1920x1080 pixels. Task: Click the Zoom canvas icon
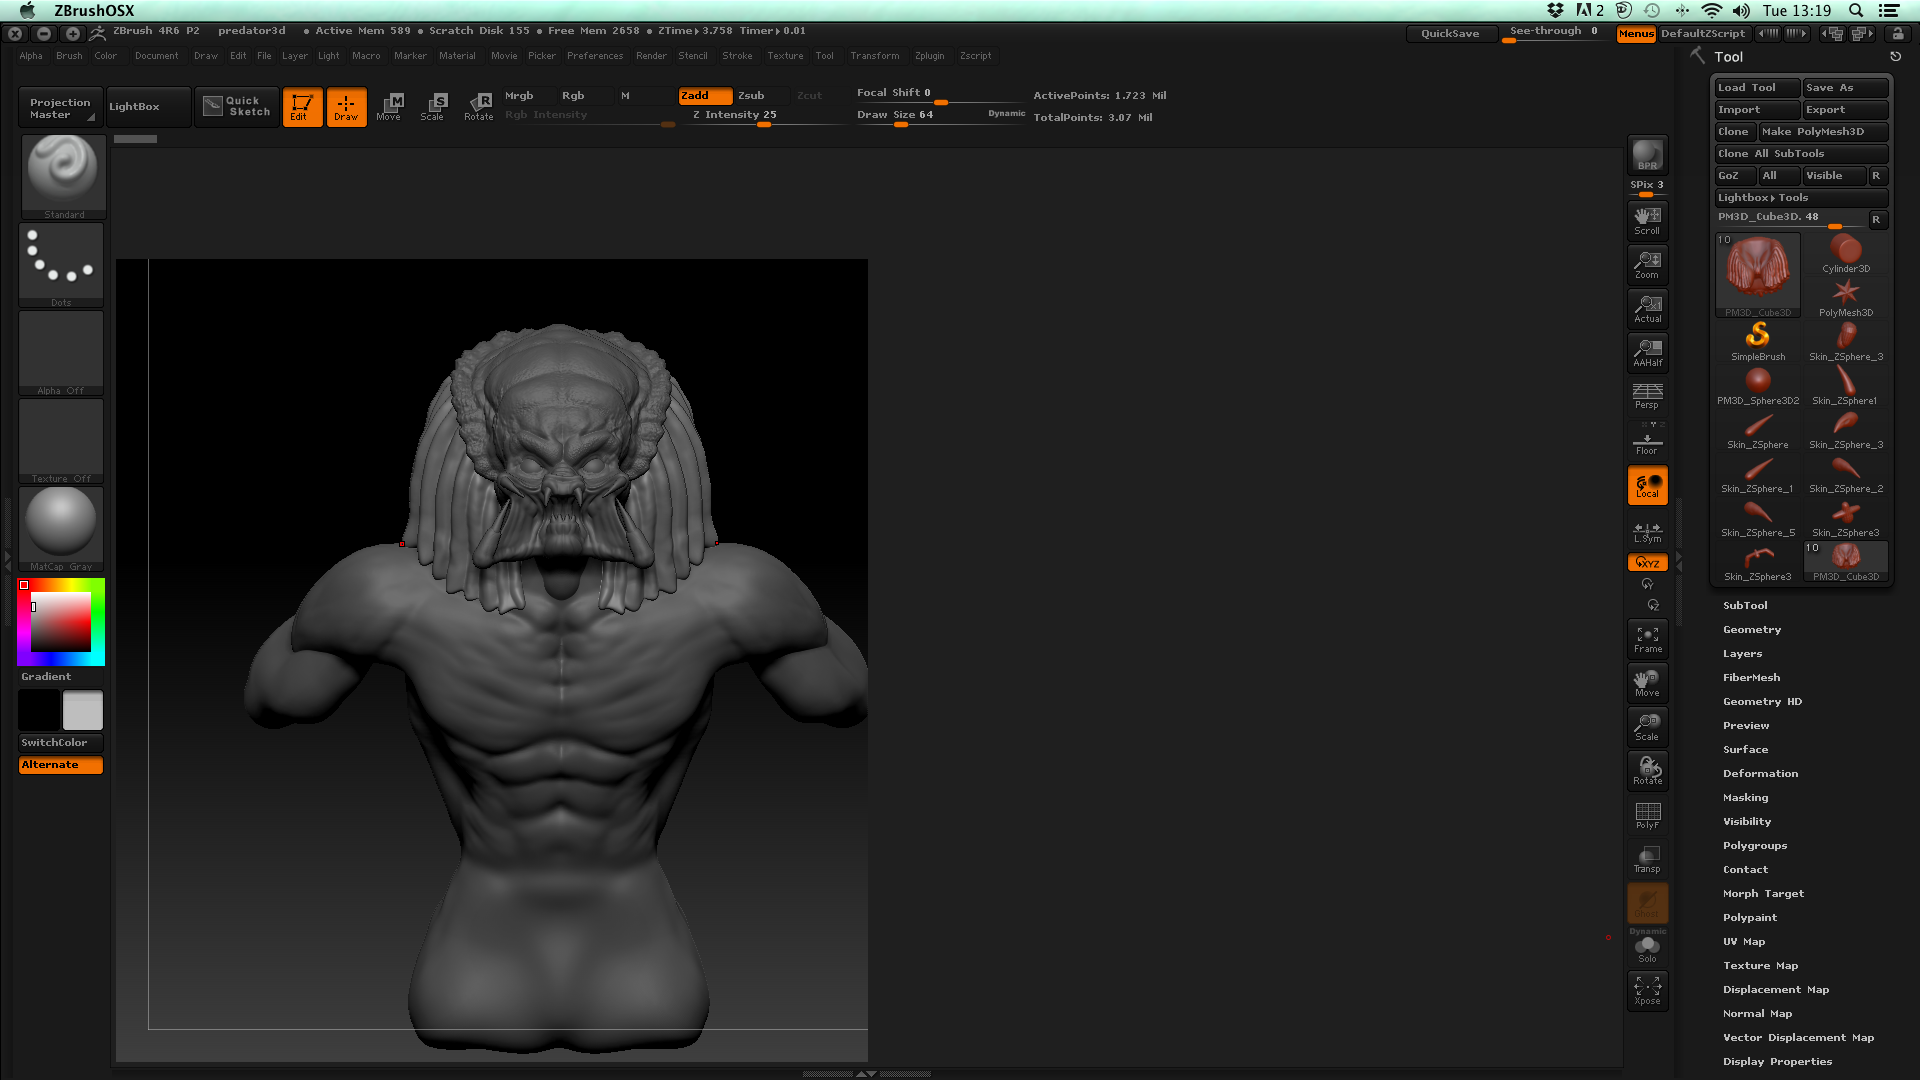pyautogui.click(x=1647, y=265)
